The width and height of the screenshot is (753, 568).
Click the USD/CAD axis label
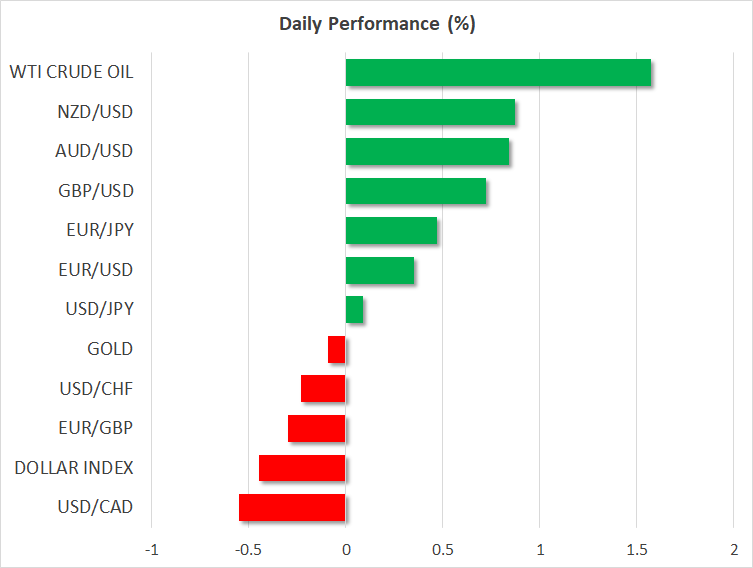click(x=97, y=508)
